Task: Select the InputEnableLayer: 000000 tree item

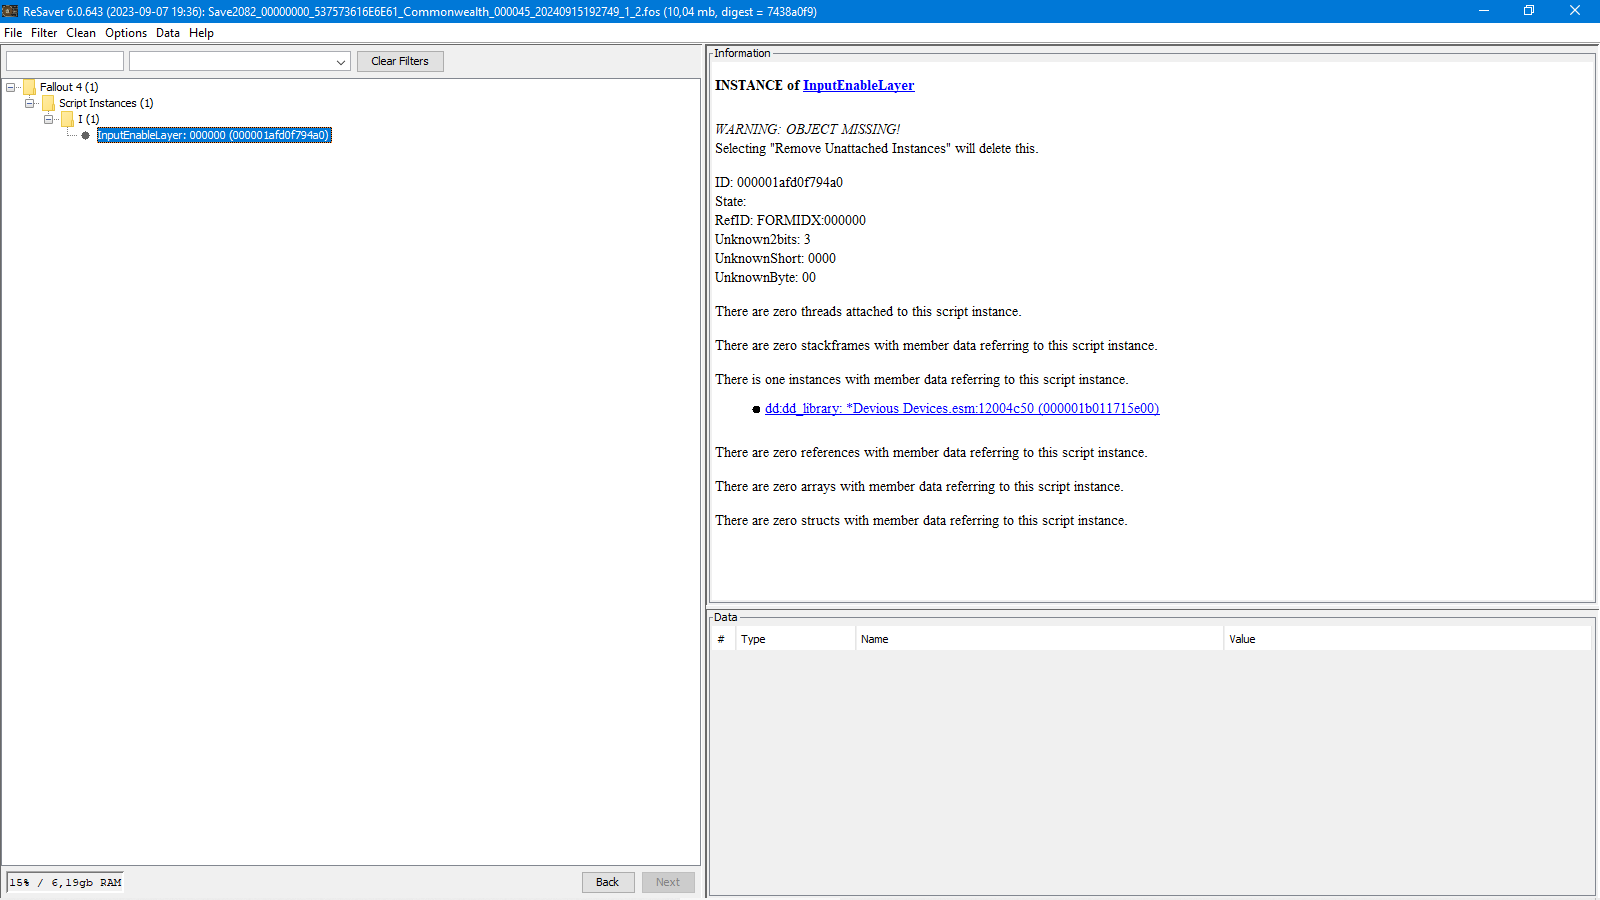Action: coord(213,135)
